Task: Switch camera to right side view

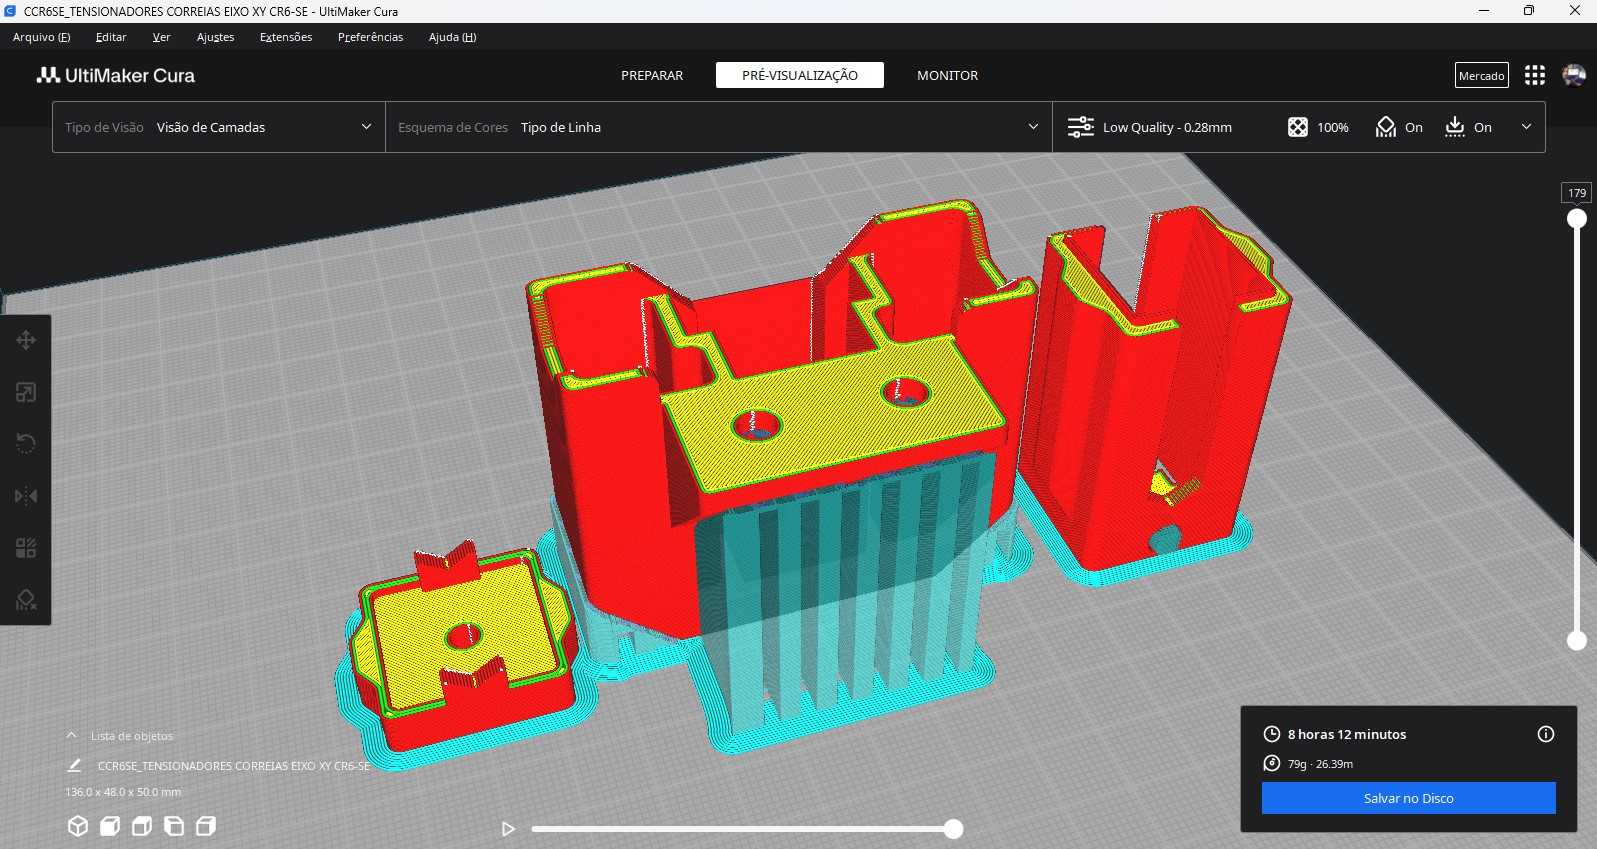Action: [206, 826]
